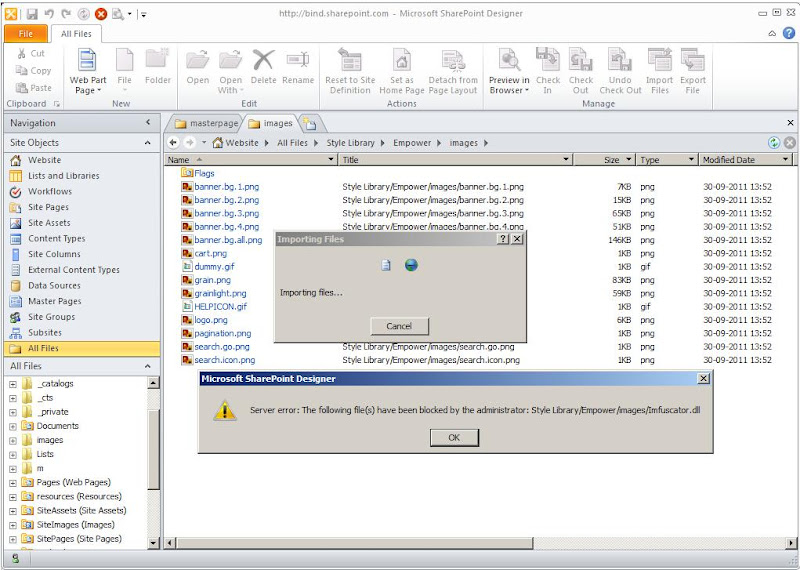Select the All Files ribbon tab
This screenshot has width=800, height=570.
click(x=76, y=34)
